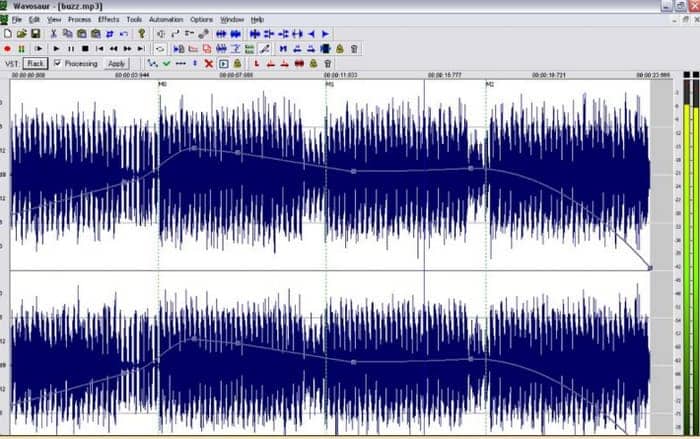Image resolution: width=700 pixels, height=439 pixels.
Task: Click the New file icon
Action: tap(8, 33)
